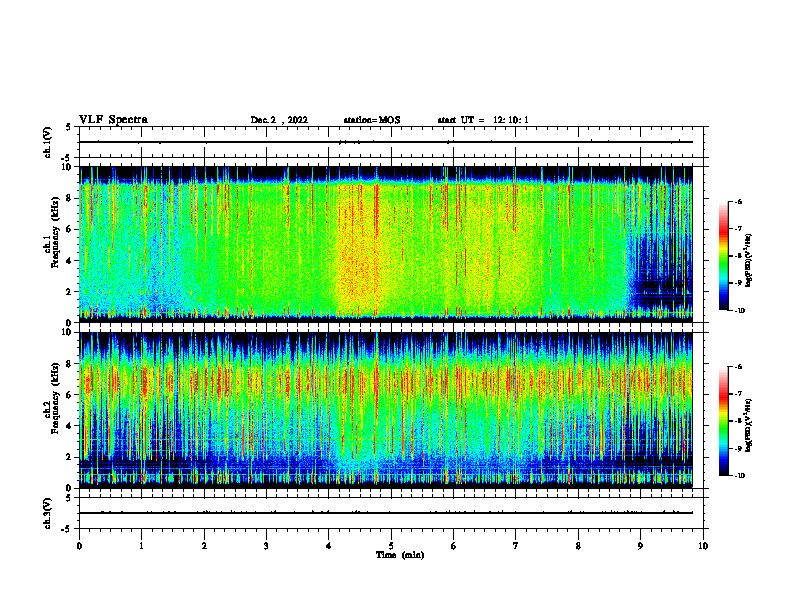Viewport: 792px width, 612px height.
Task: Click the "-6" label on ch.2 colorbar
Action: [738, 367]
